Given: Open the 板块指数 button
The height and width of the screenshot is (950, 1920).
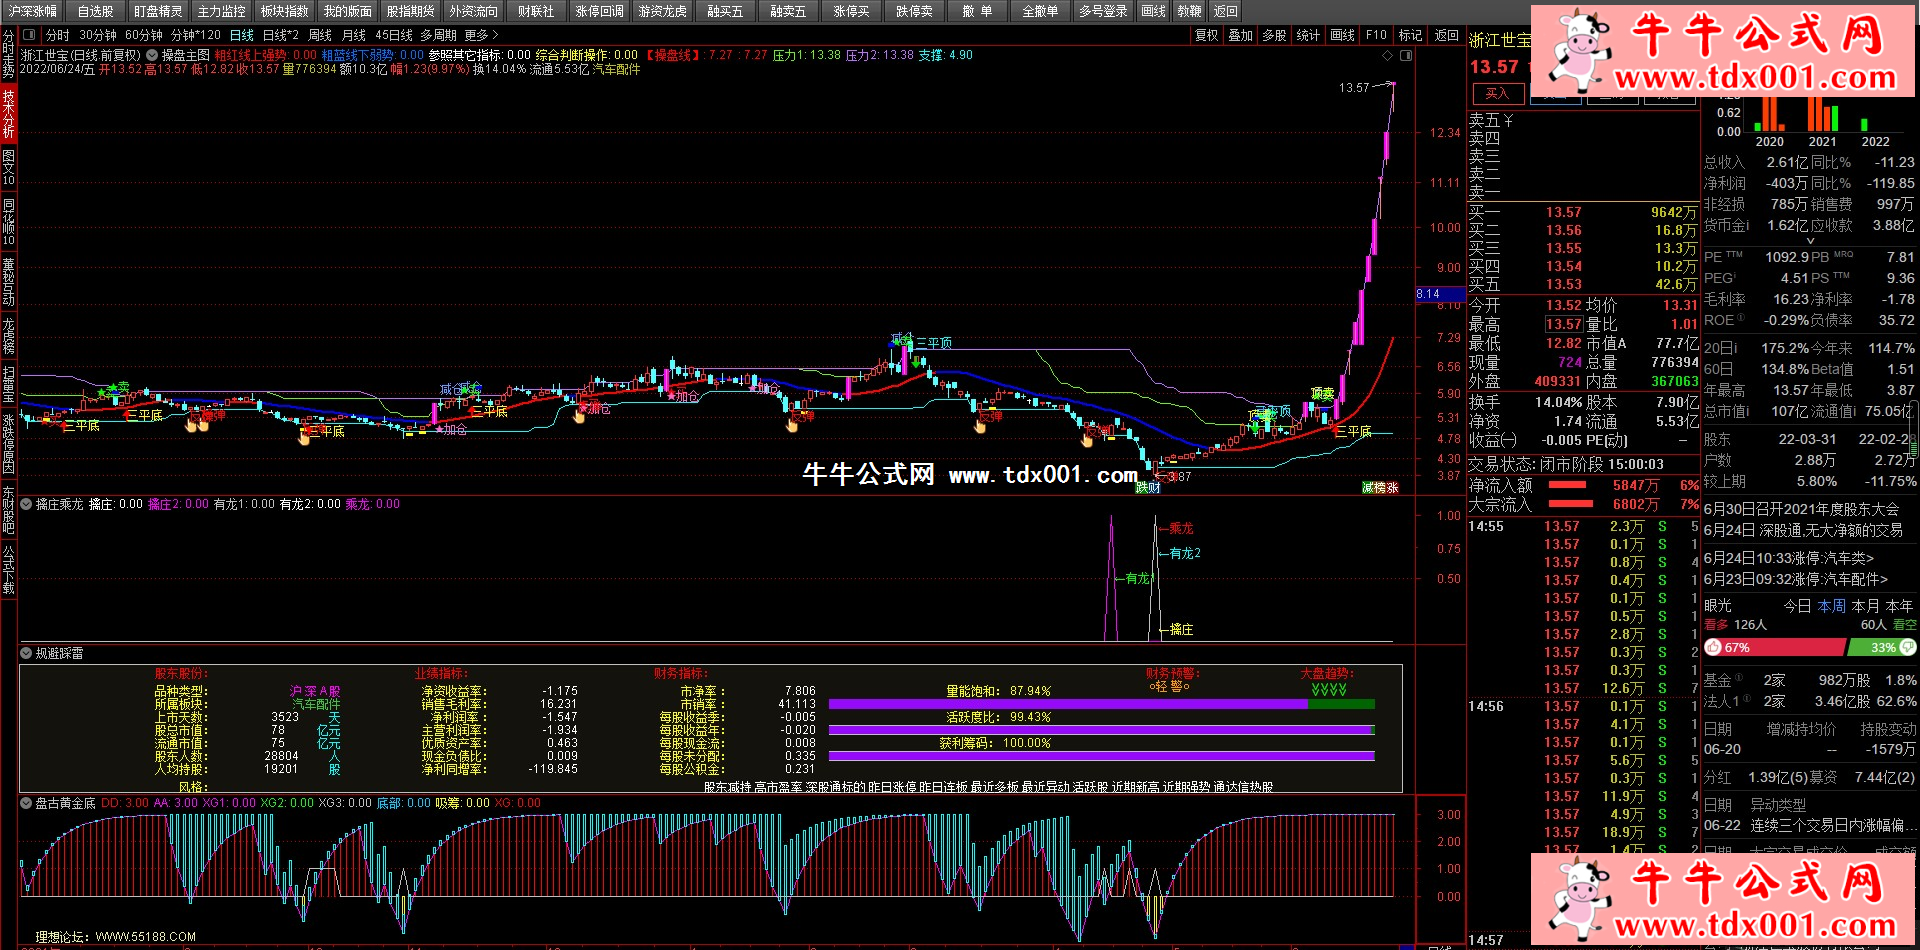Looking at the screenshot, I should 284,11.
